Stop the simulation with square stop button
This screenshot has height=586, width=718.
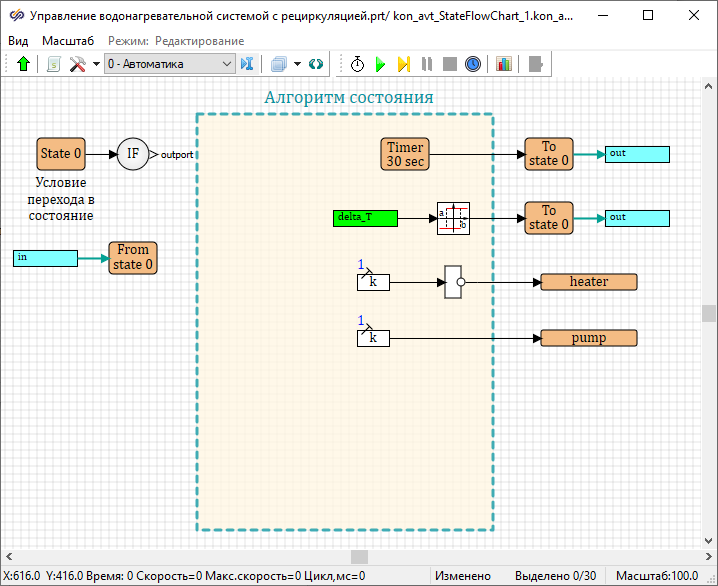pyautogui.click(x=449, y=64)
